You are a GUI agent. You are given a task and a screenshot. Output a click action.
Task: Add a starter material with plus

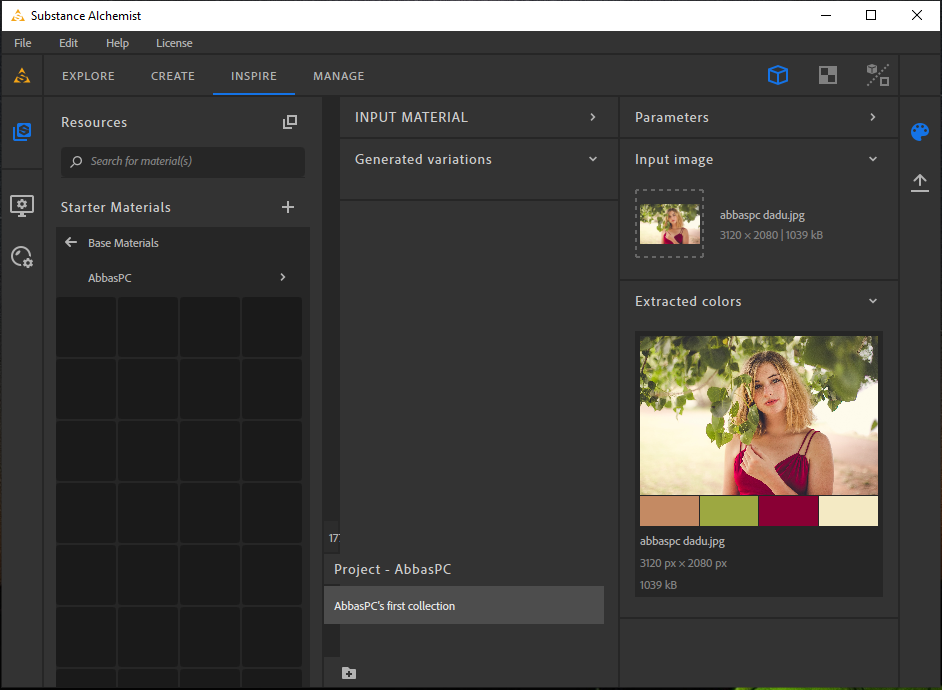coord(288,207)
